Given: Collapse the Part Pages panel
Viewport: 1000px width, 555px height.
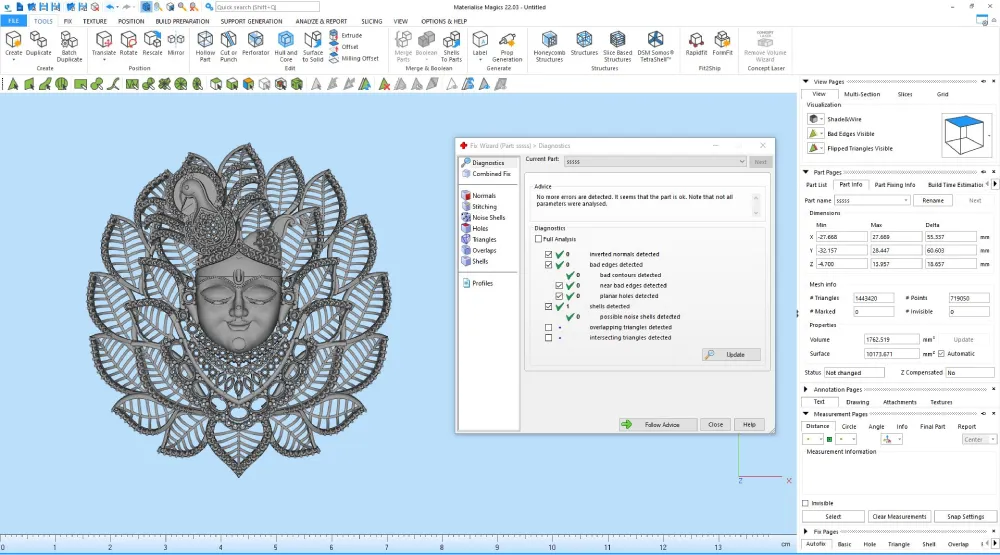Looking at the screenshot, I should (805, 172).
